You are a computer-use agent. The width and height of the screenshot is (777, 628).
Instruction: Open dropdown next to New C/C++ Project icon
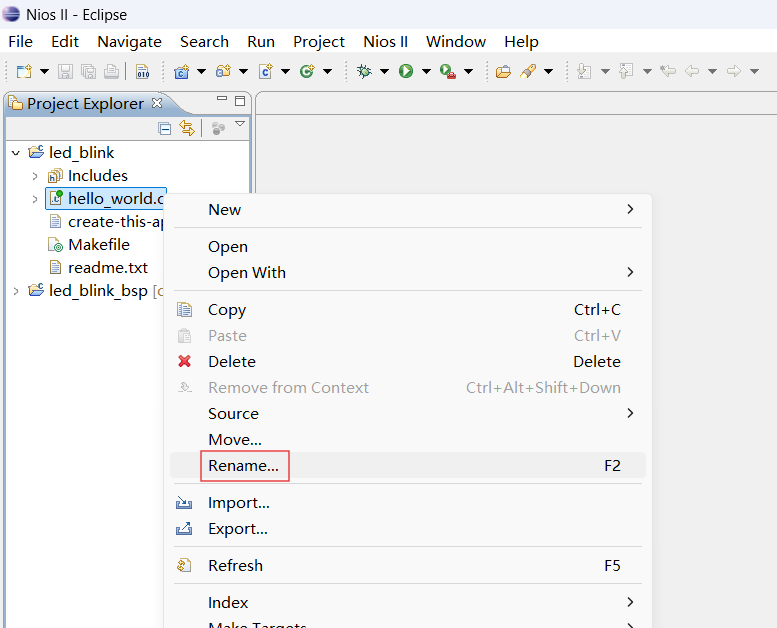coord(201,71)
